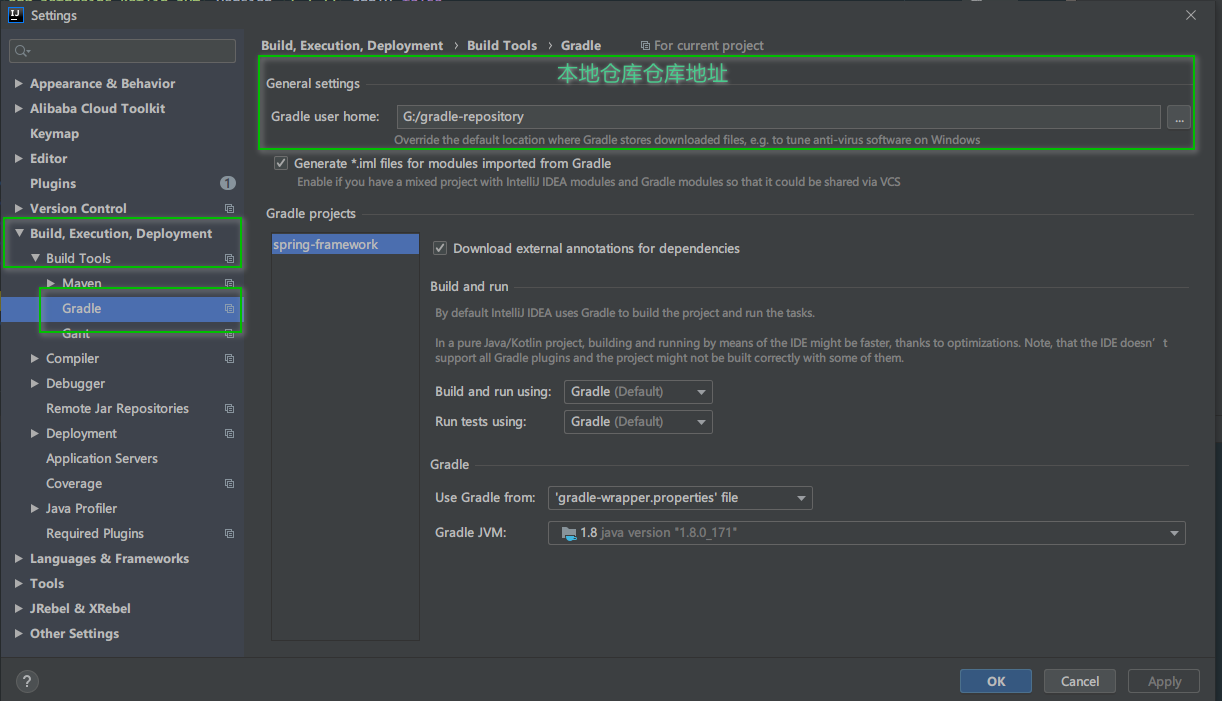Click the project-level icon next to Coverage
Screen dimensions: 1222x701
(229, 484)
